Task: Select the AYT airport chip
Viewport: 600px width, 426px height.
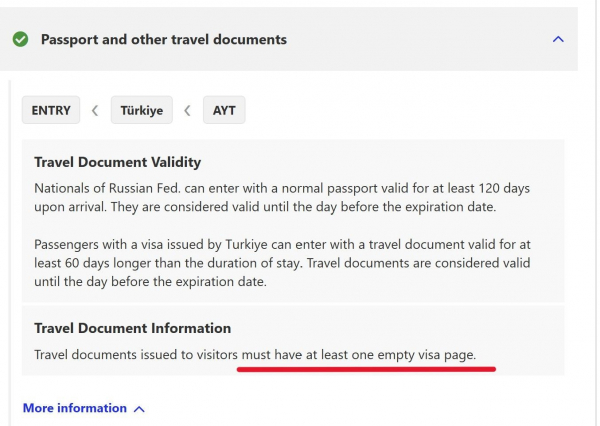Action: pyautogui.click(x=224, y=110)
